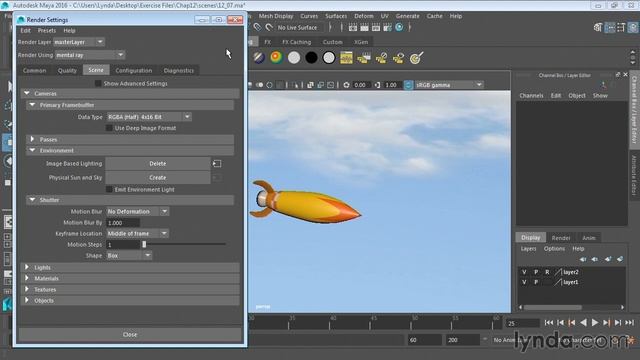This screenshot has width=640, height=360.
Task: Toggle R display type of layer2
Action: (x=547, y=272)
